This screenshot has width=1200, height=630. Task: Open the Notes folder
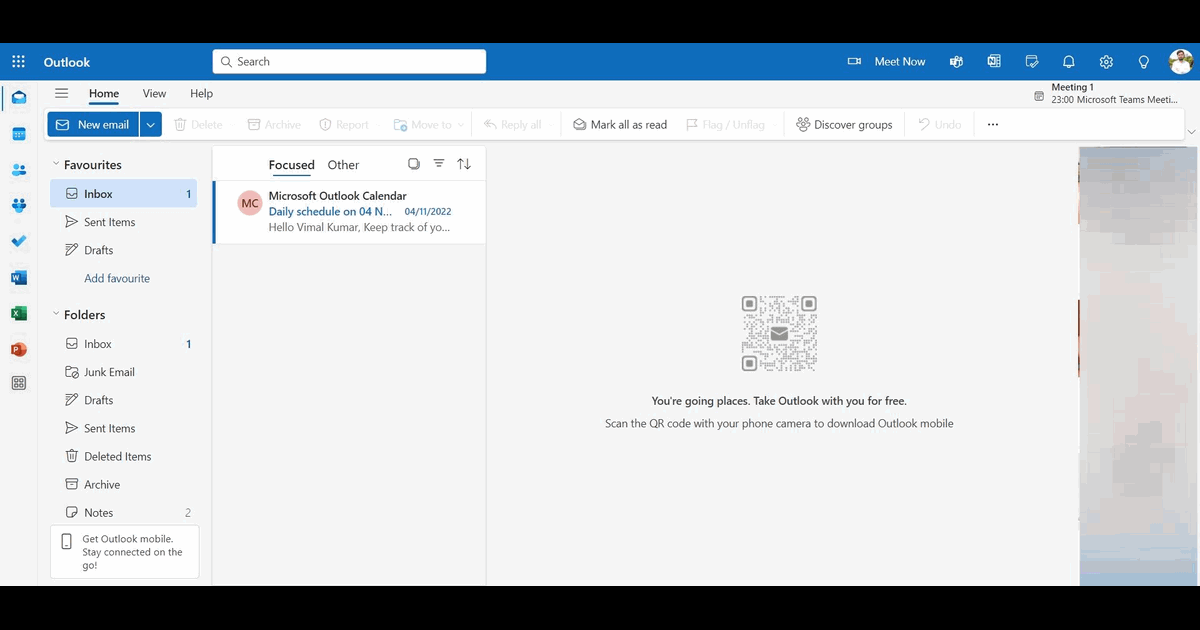(123, 512)
